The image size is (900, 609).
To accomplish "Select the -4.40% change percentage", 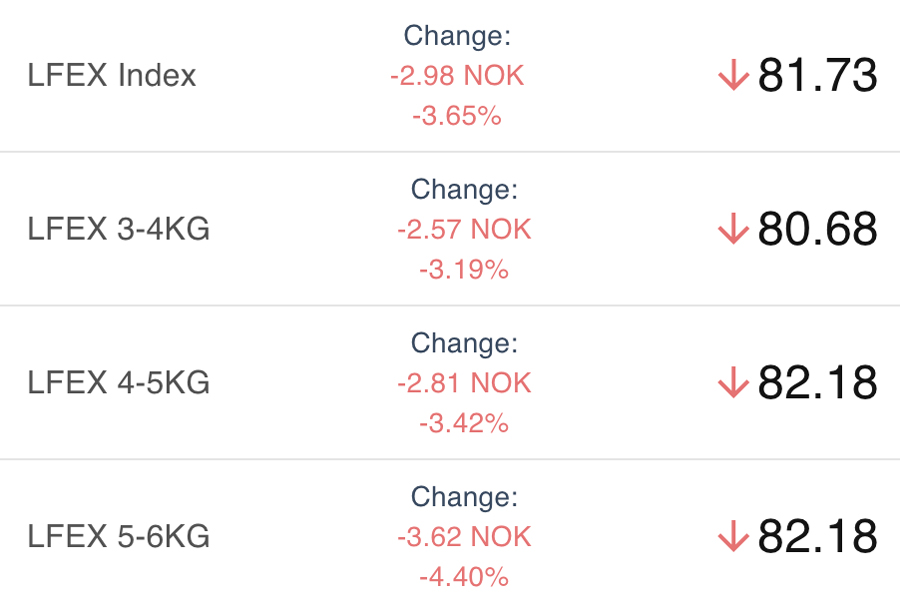I will click(464, 577).
